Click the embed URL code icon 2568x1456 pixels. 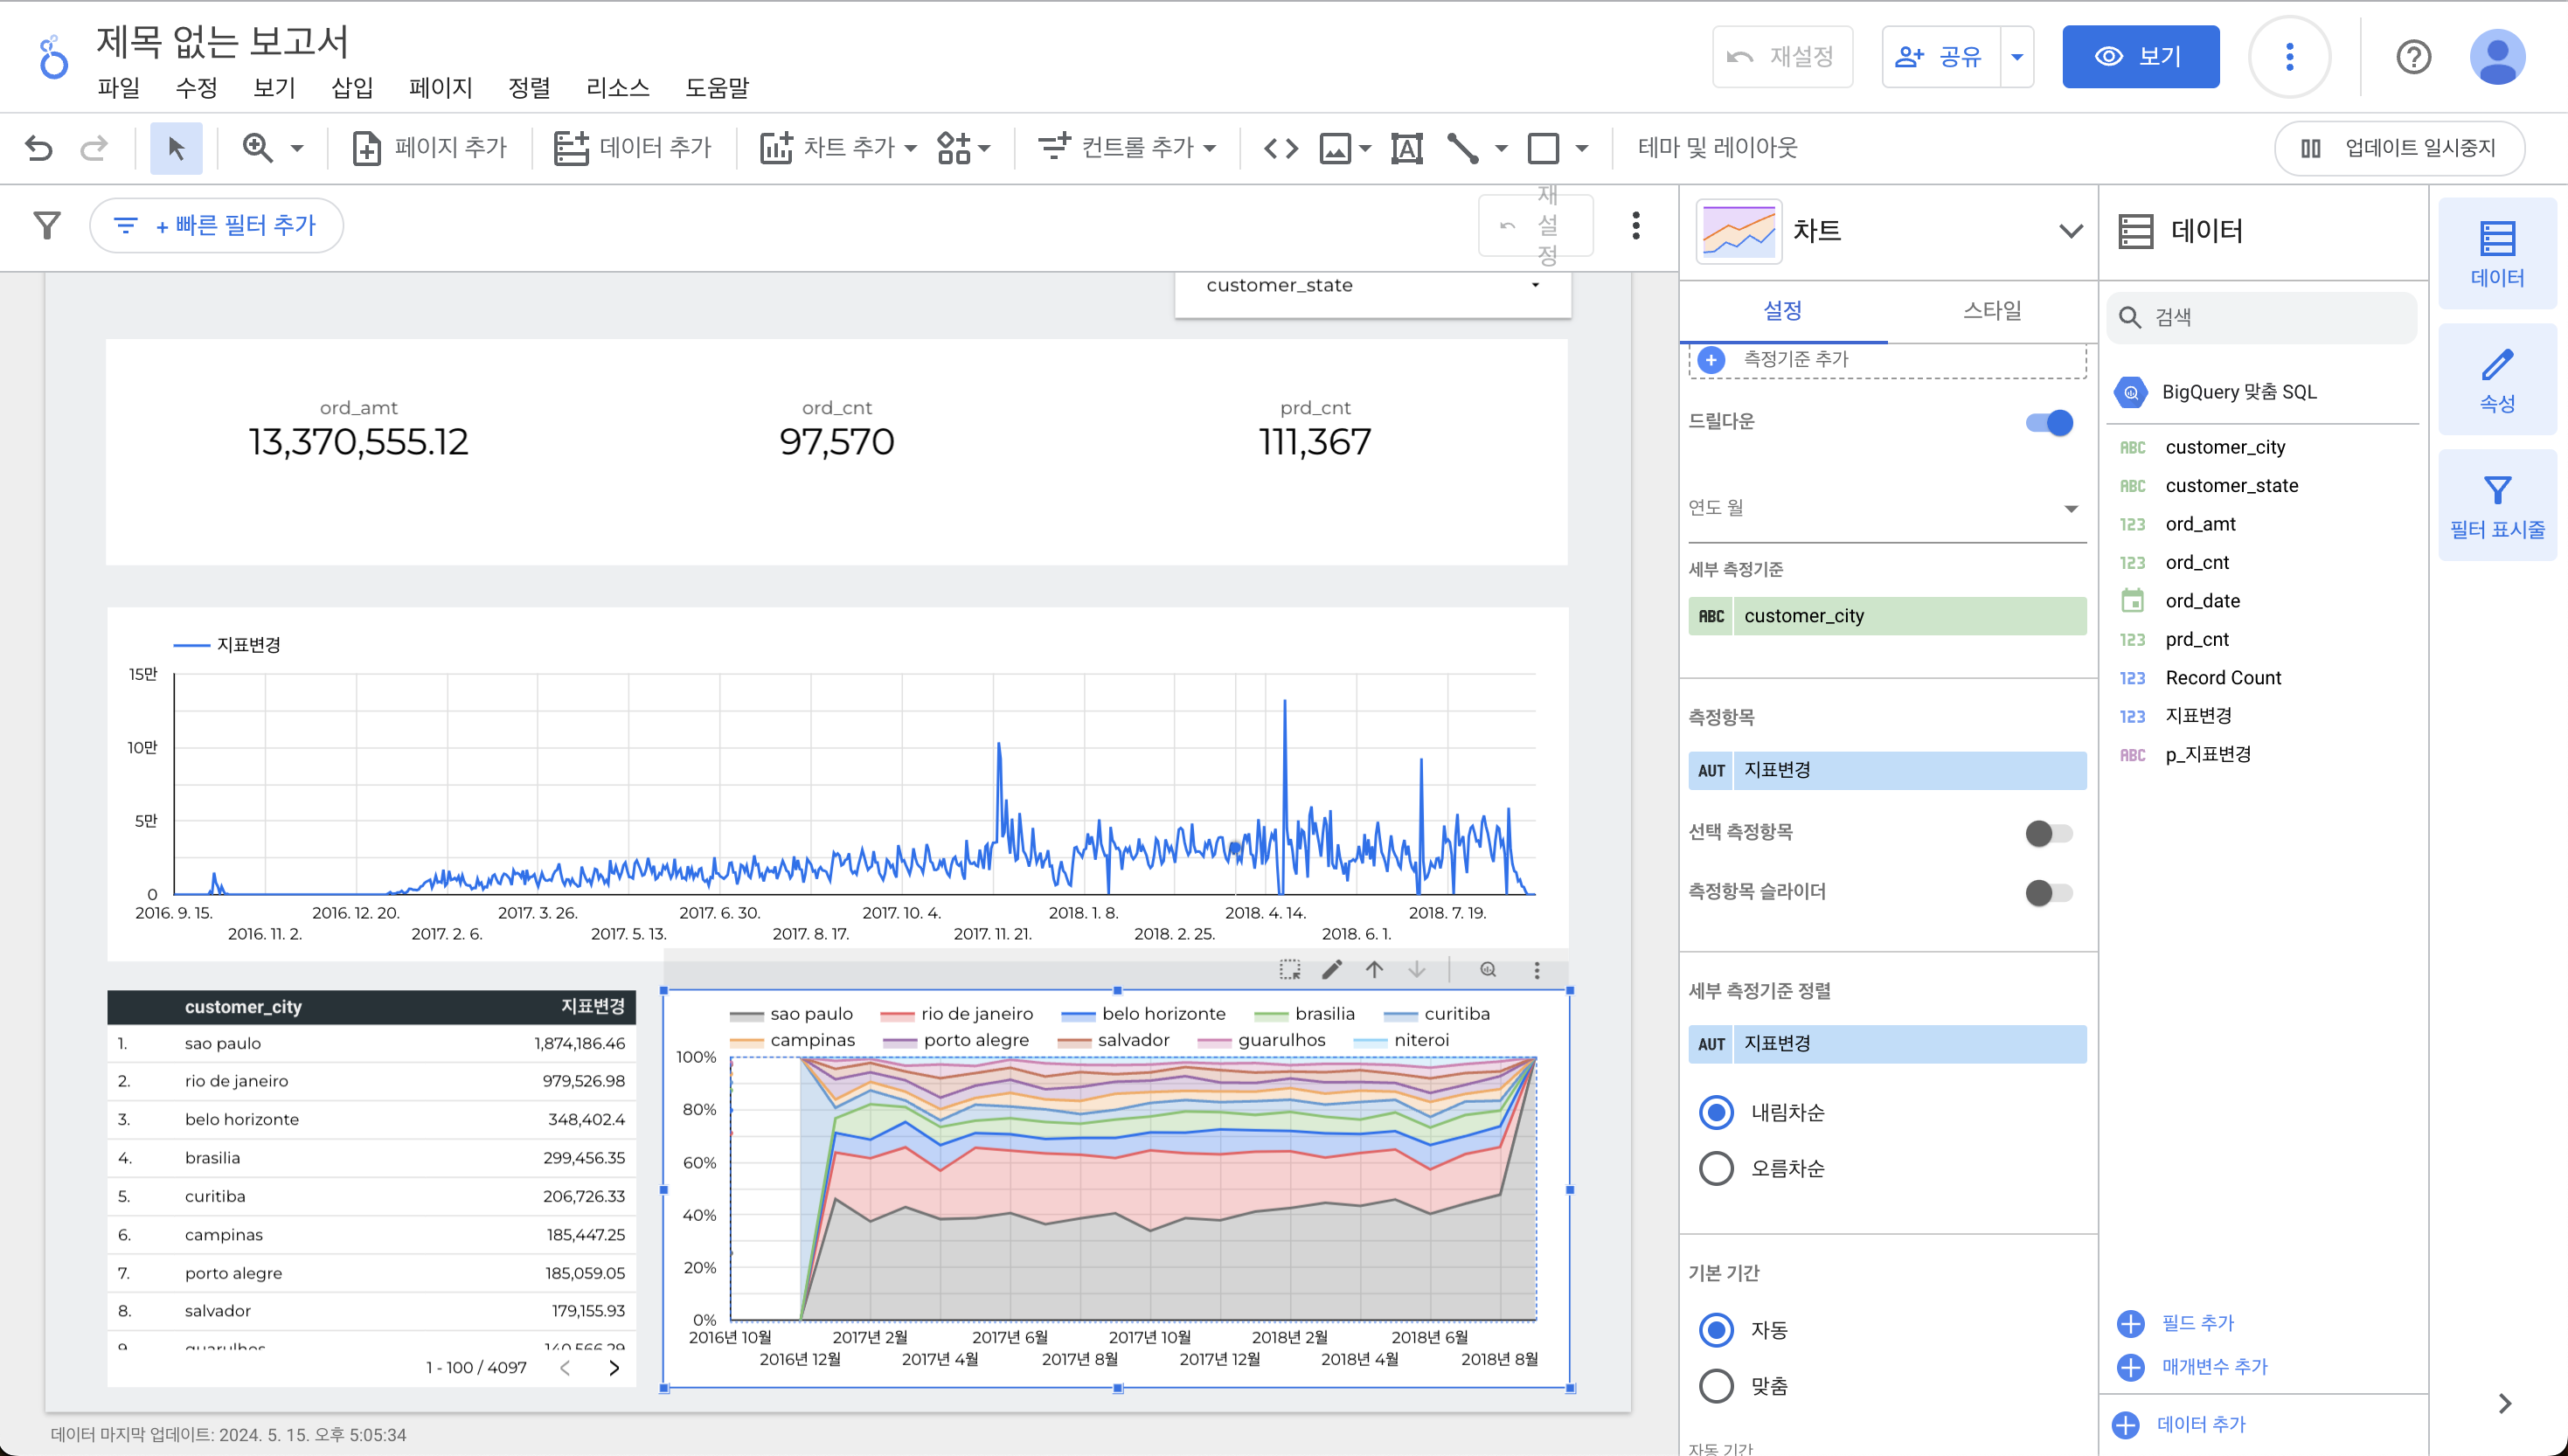click(1281, 148)
